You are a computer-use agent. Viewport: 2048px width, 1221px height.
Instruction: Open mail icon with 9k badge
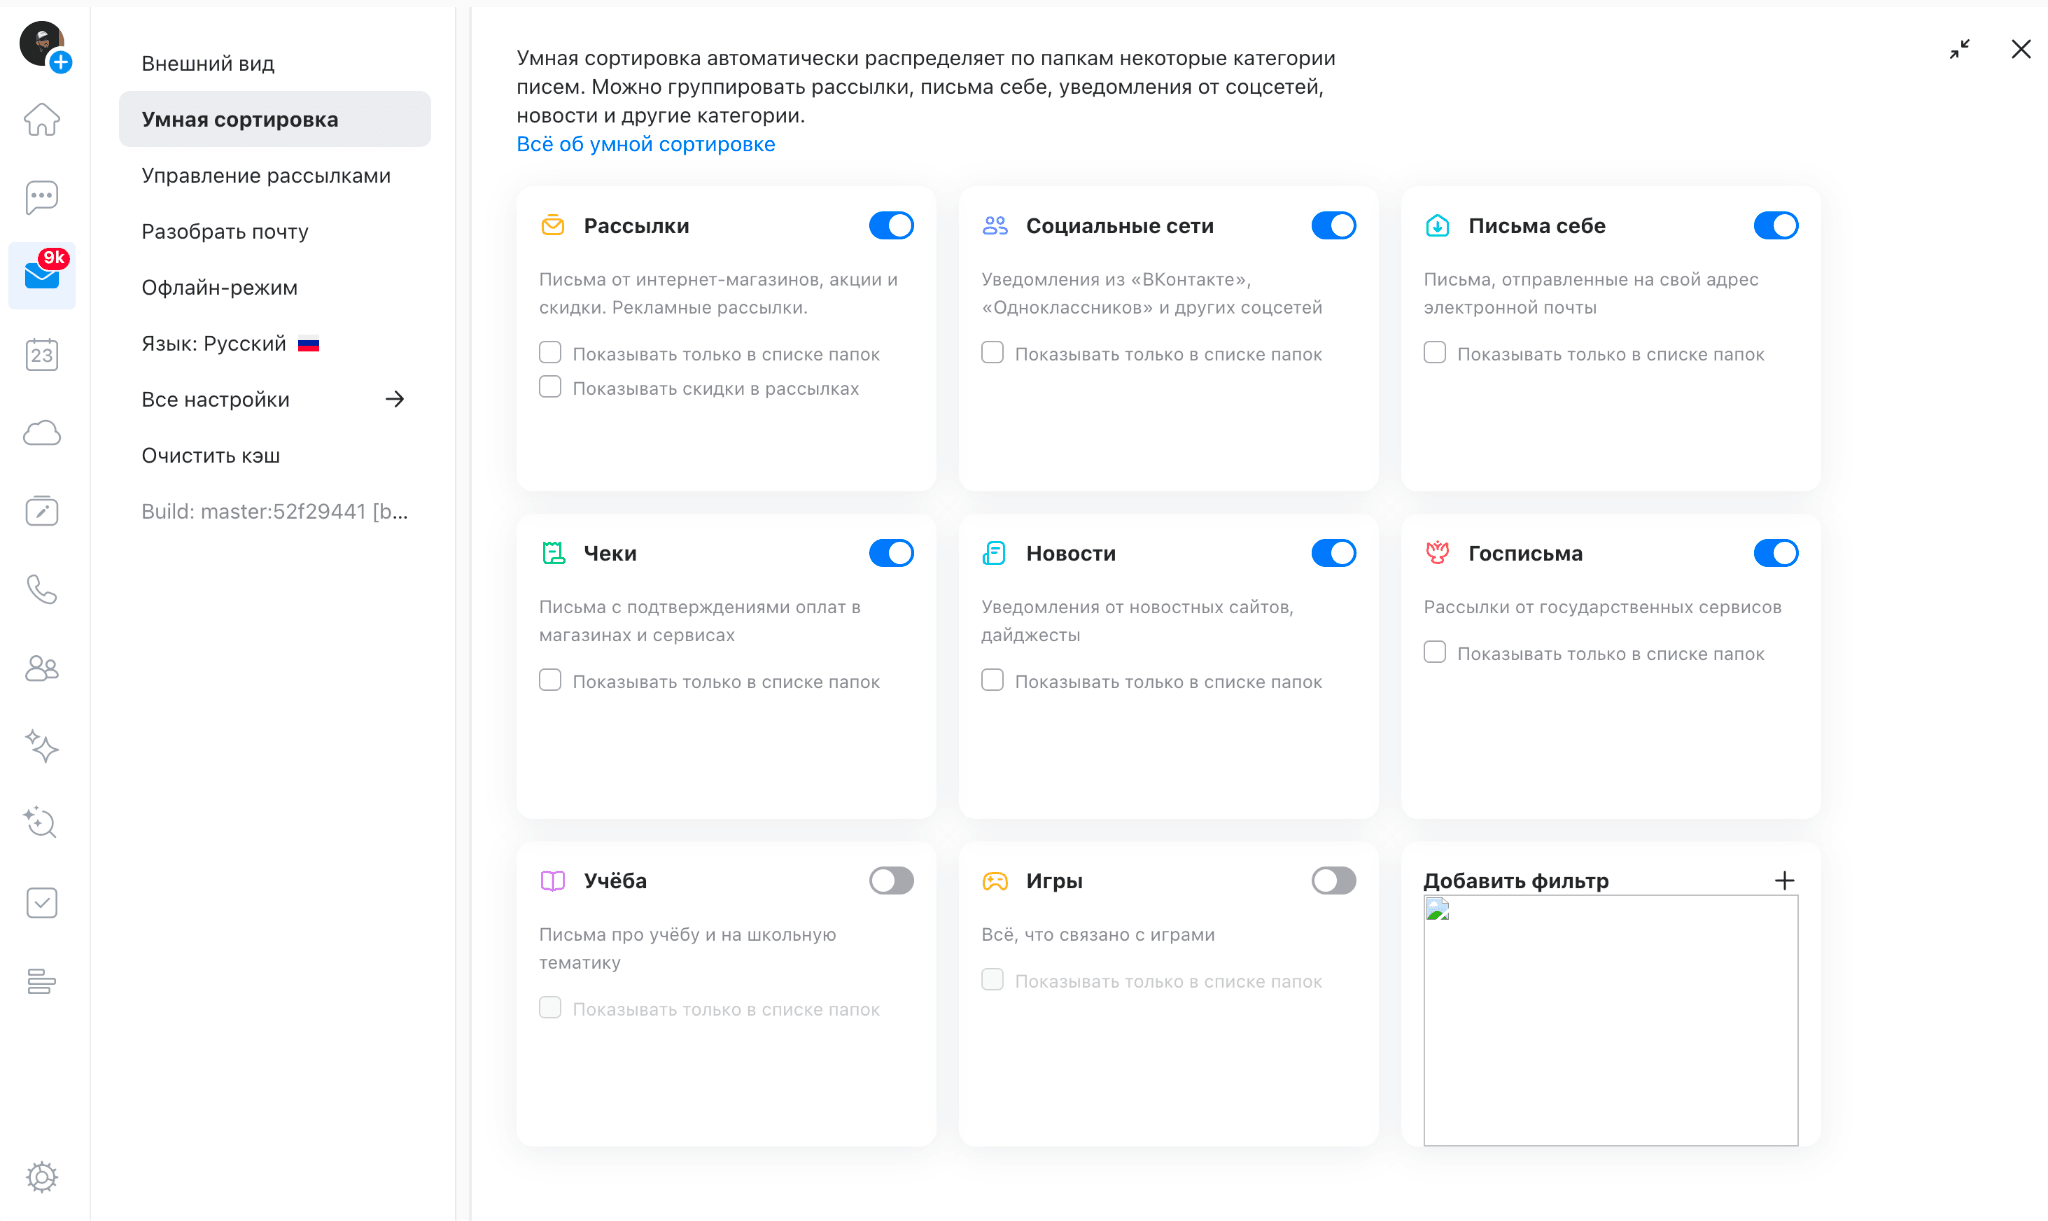42,275
